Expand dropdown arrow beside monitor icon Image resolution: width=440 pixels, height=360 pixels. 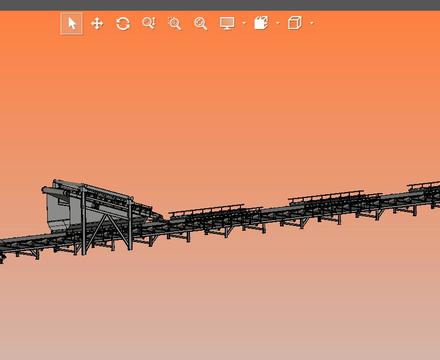(244, 23)
